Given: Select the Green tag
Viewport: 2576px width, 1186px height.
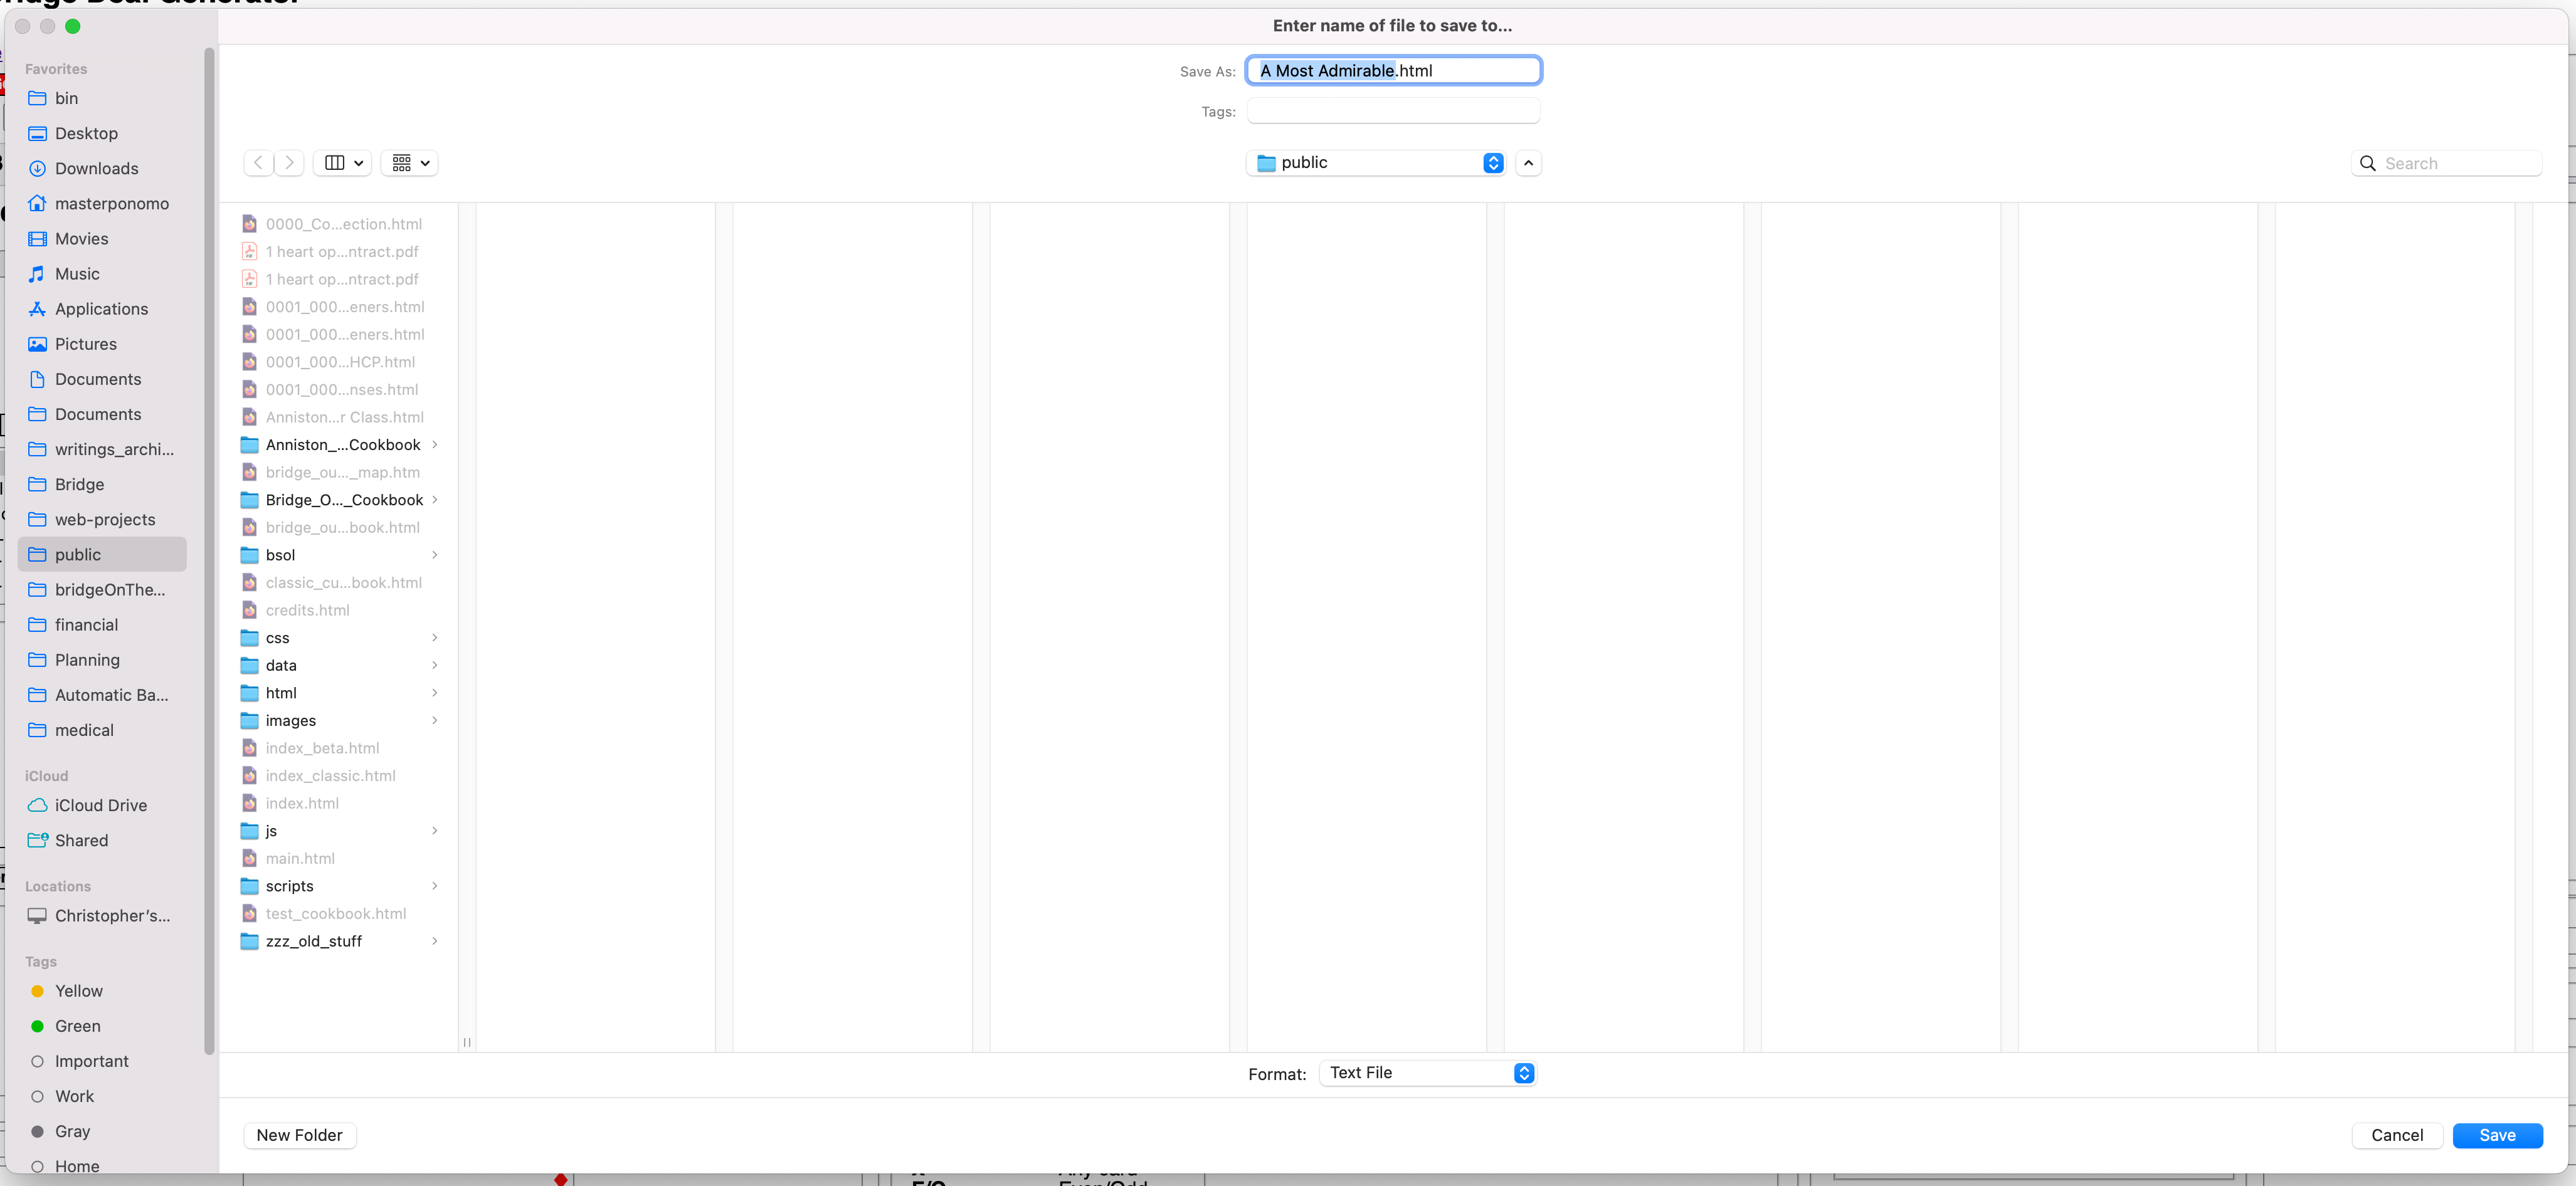Looking at the screenshot, I should click(77, 1026).
